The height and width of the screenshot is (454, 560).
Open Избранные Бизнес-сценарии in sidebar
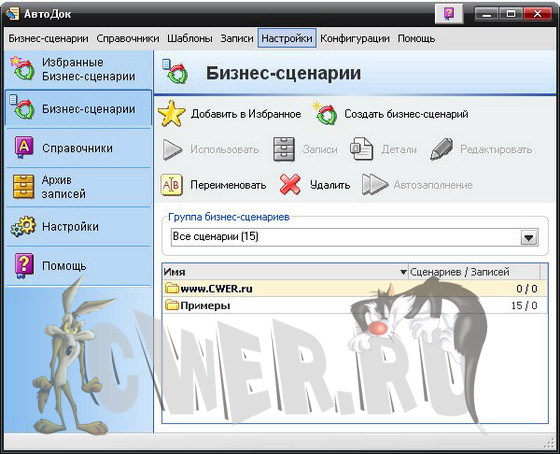(78, 69)
